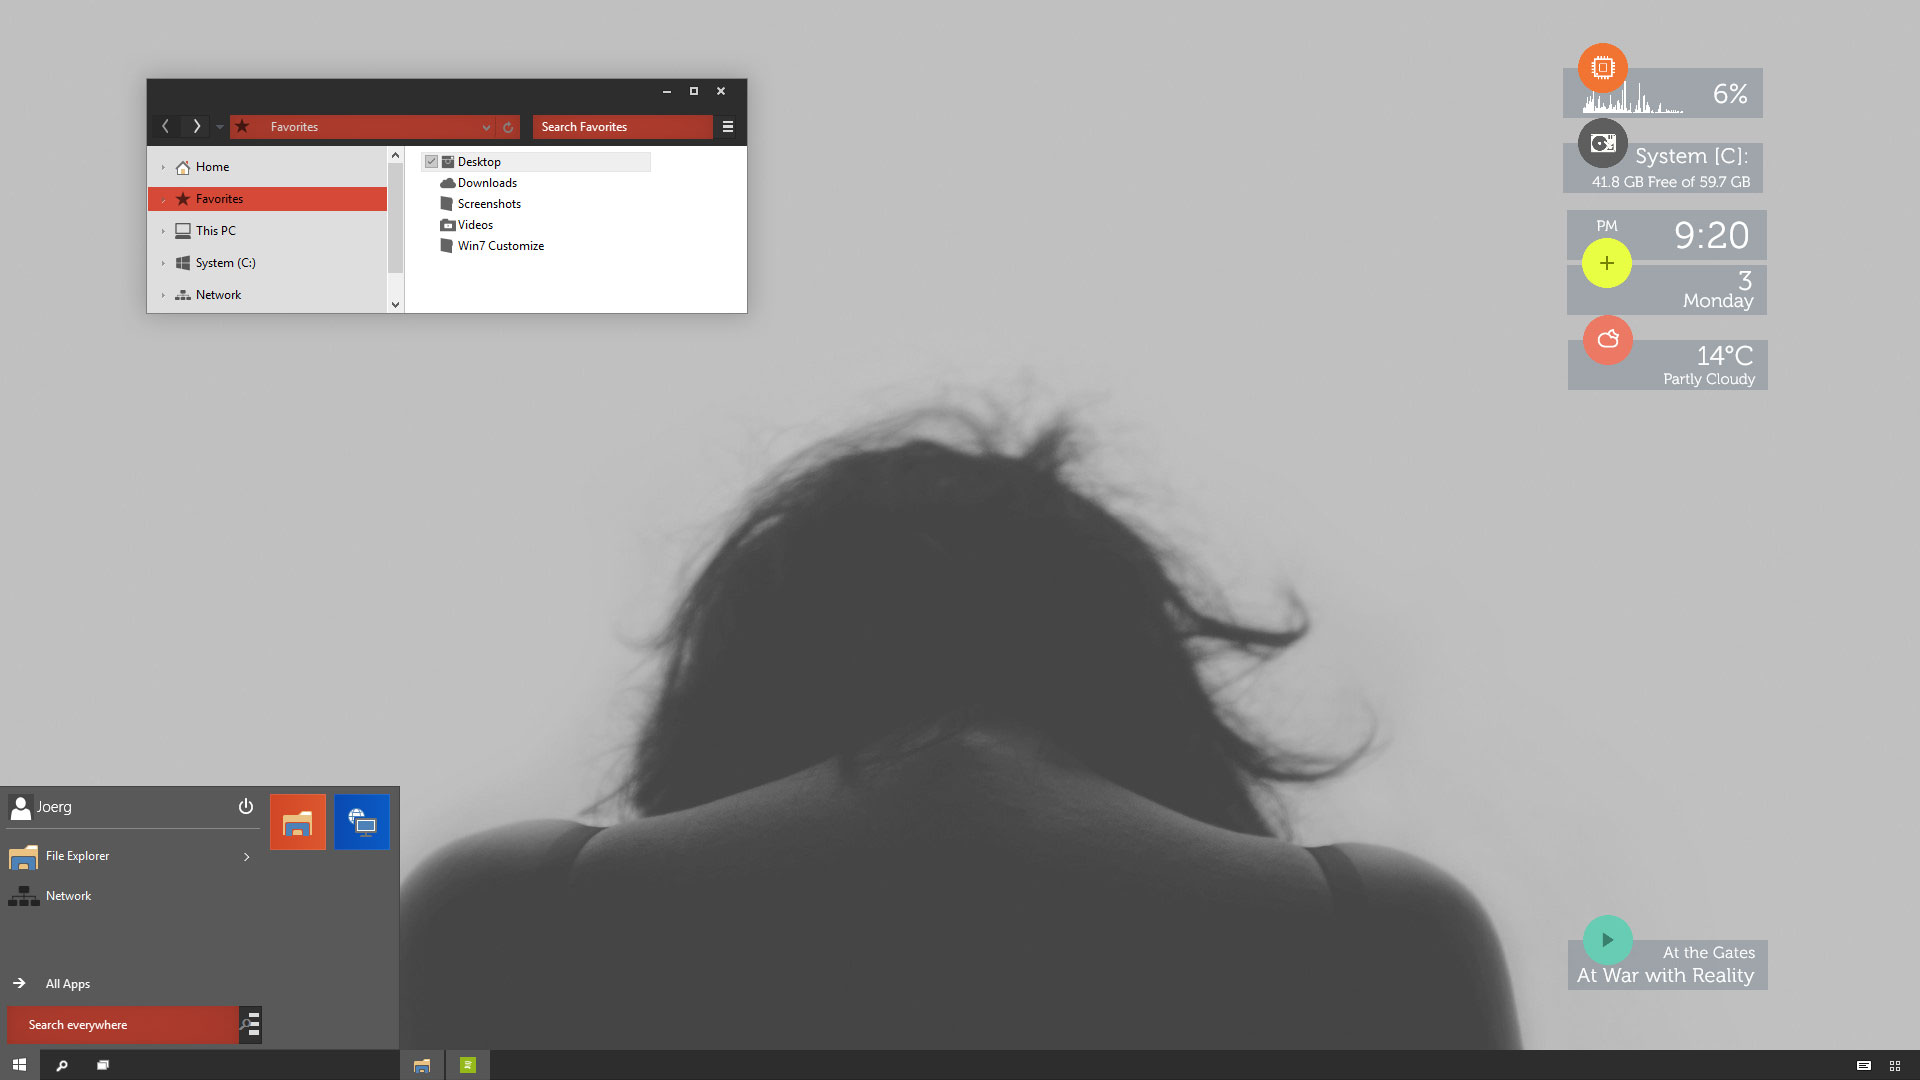Click the Windows Start button on the taskbar
This screenshot has width=1920, height=1080.
19,1065
